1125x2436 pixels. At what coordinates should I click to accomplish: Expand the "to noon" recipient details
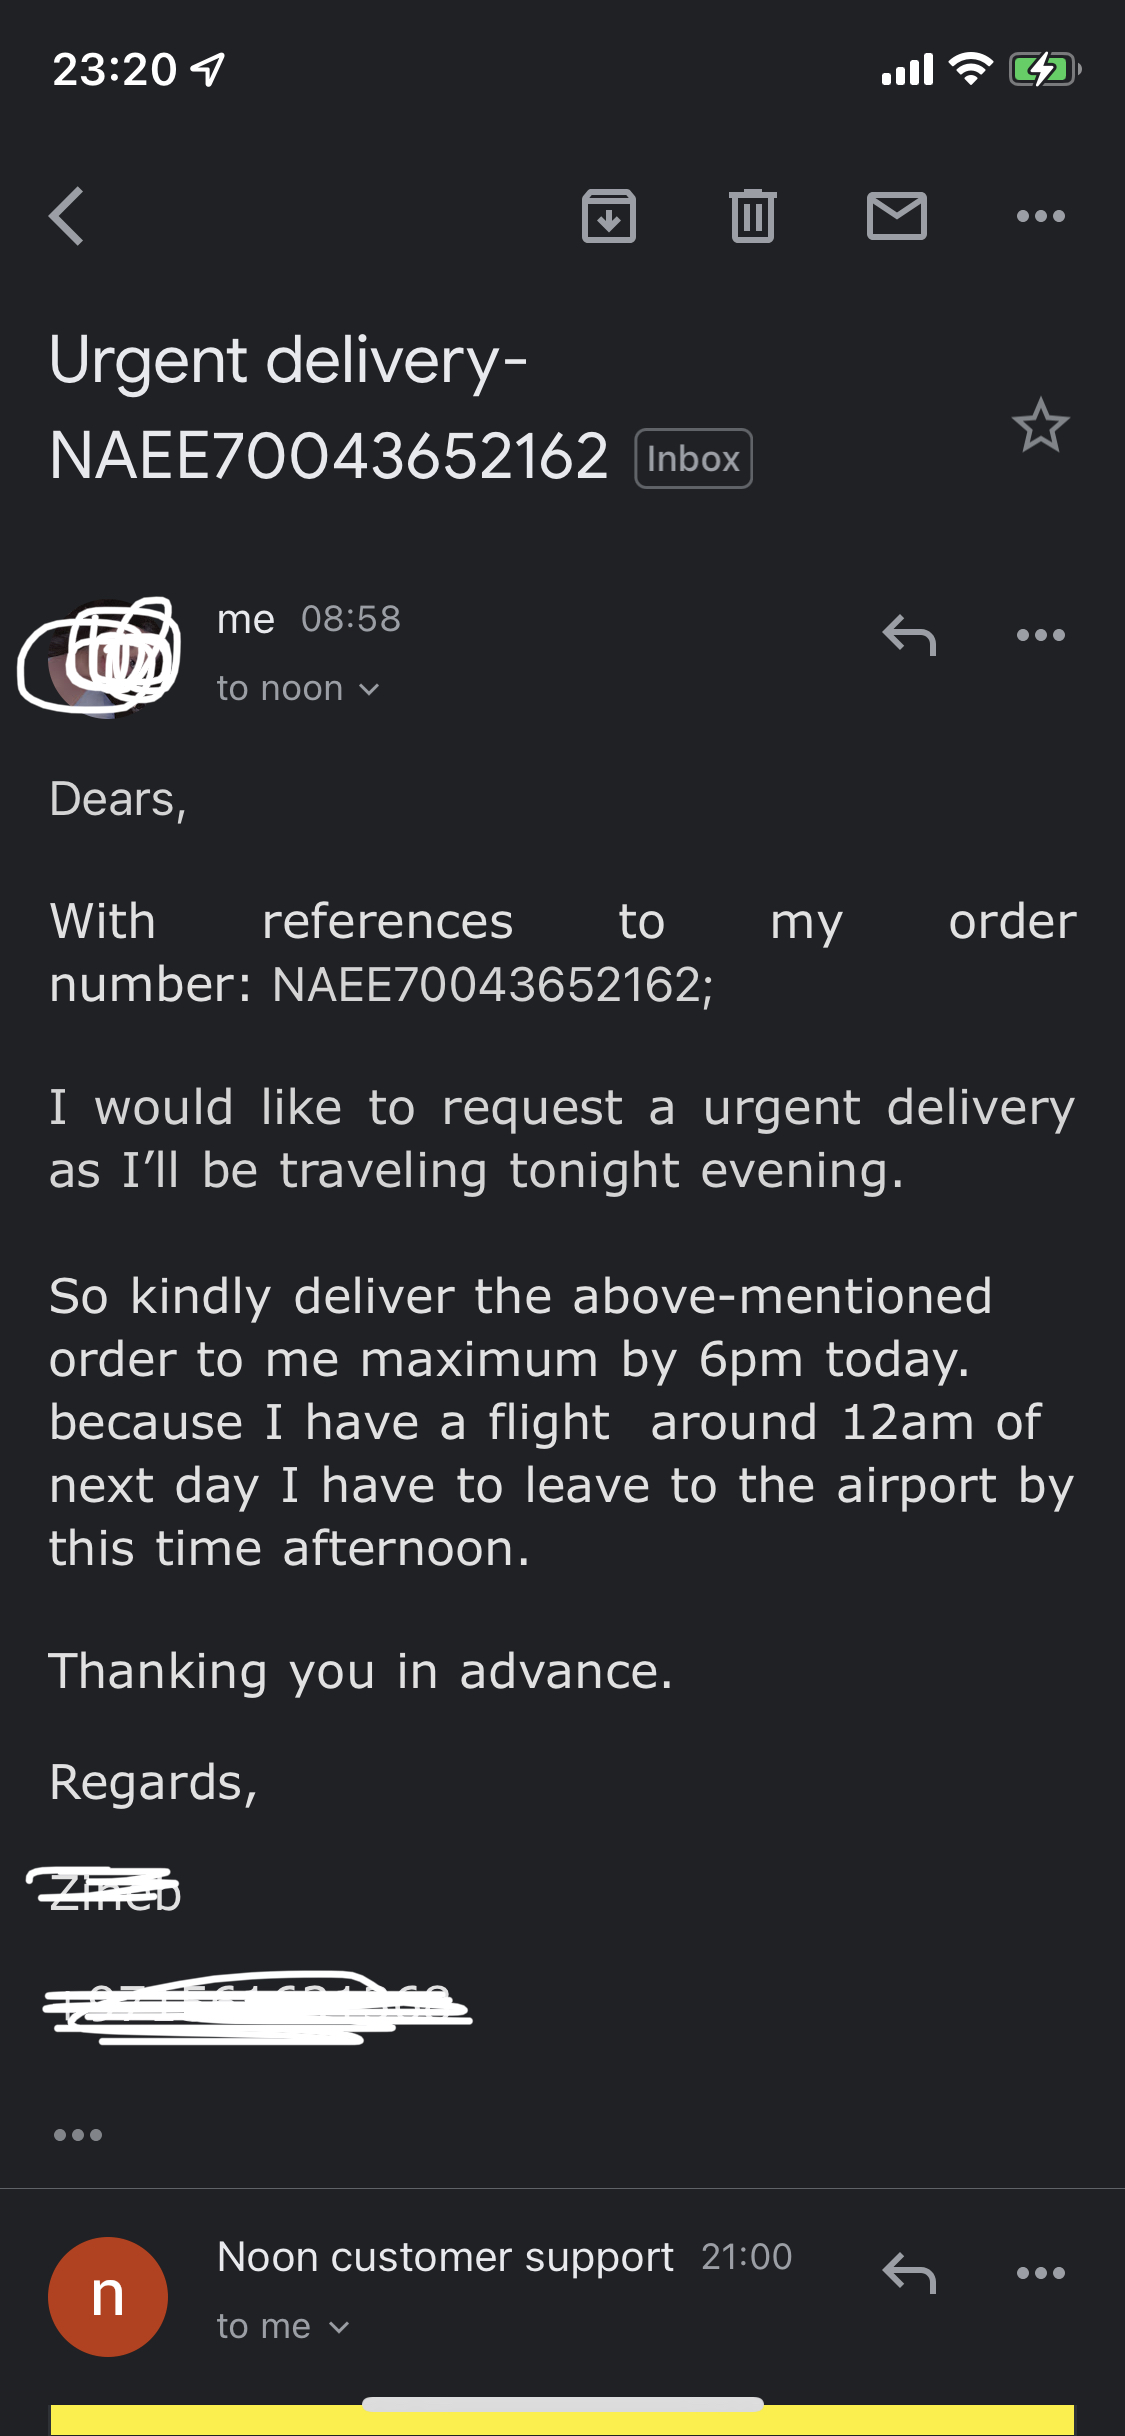pos(298,689)
